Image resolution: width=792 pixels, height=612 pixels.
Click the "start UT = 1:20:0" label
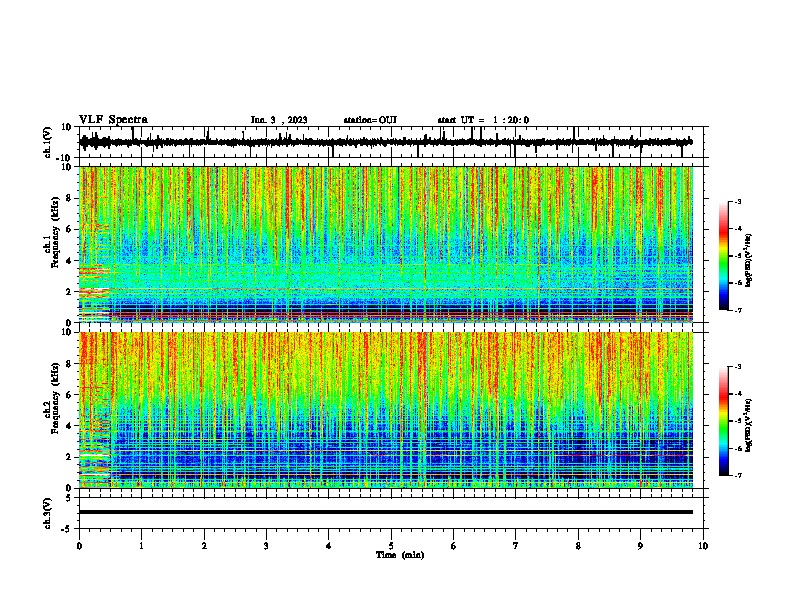coord(483,120)
